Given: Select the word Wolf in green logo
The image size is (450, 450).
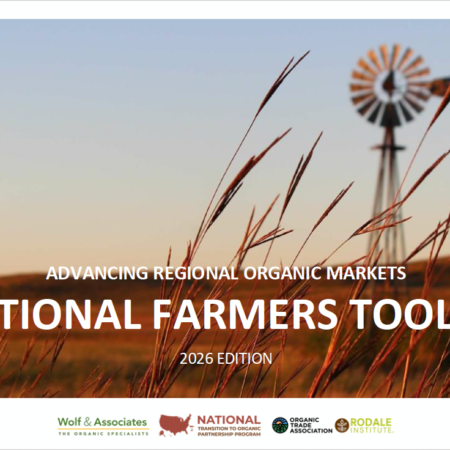Looking at the screenshot, I should pos(70,422).
